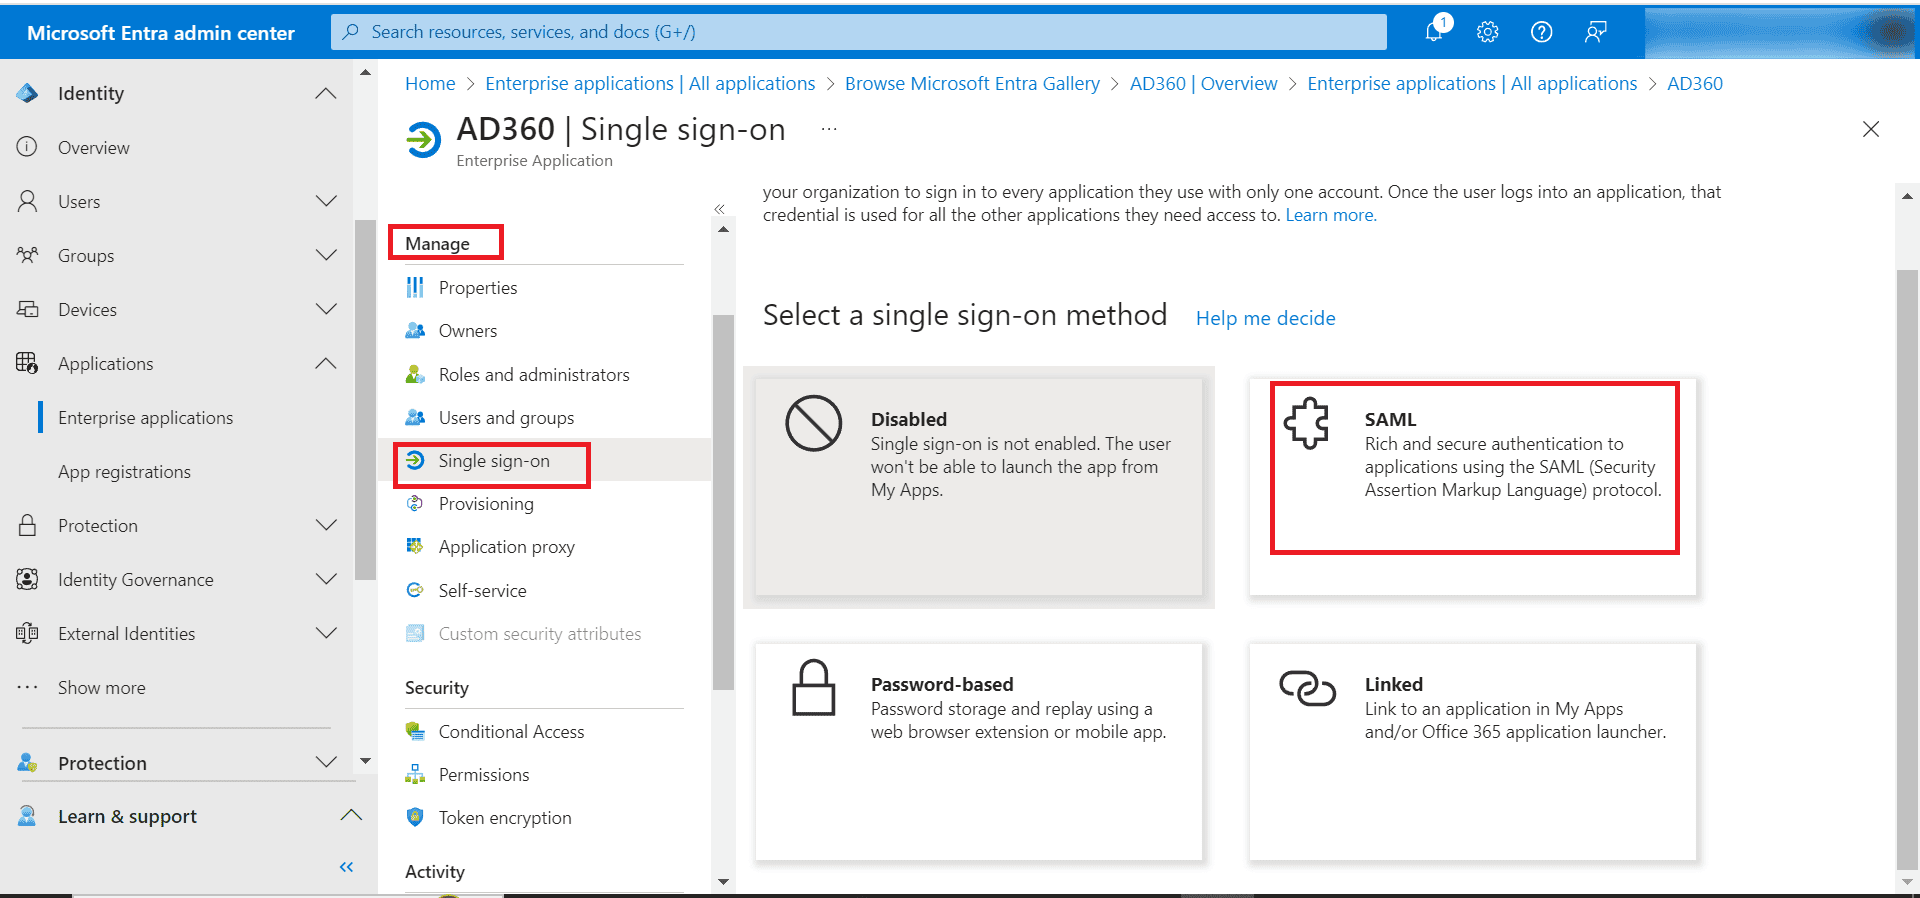The image size is (1920, 898).
Task: Open the settings gear in the top bar
Action: [x=1487, y=31]
